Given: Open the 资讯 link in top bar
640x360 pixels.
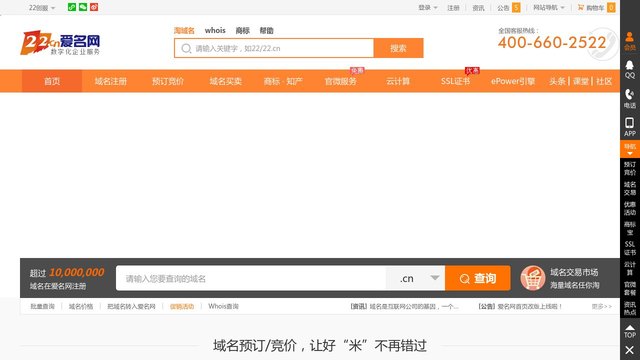Looking at the screenshot, I should tap(478, 8).
